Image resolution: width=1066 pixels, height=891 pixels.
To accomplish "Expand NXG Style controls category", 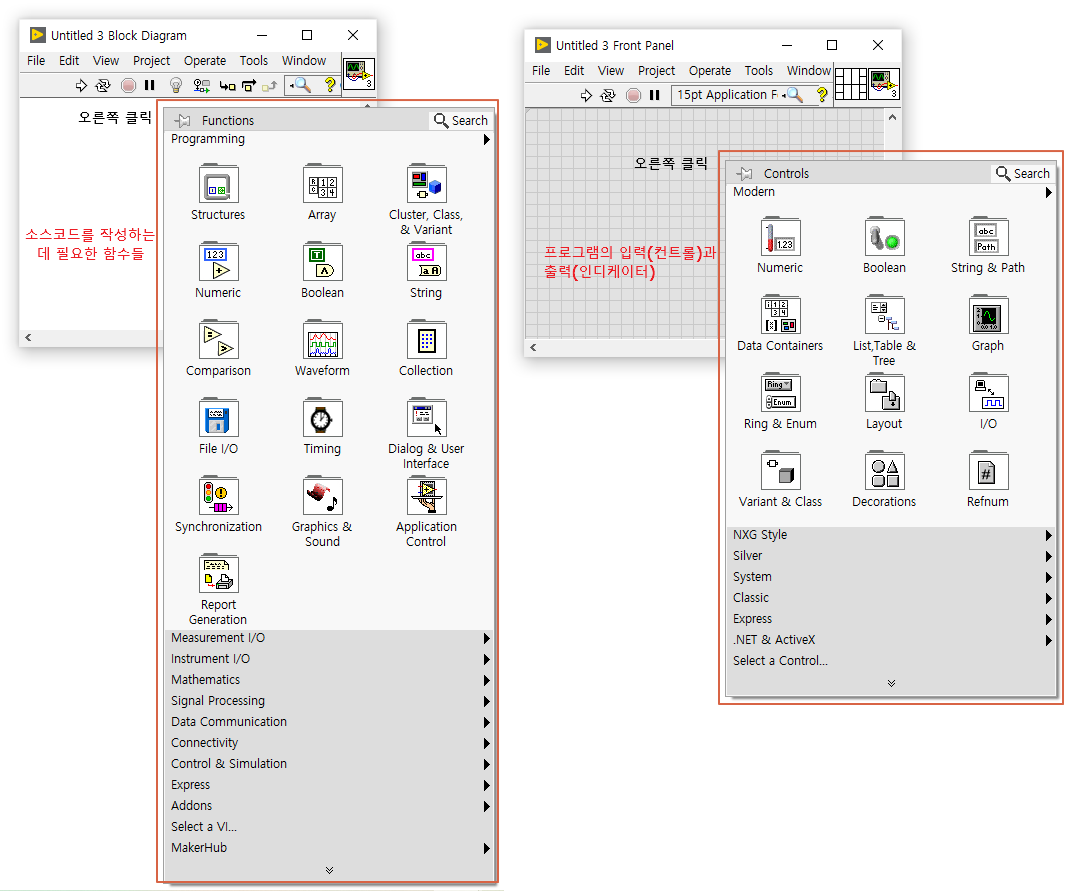I will point(891,535).
